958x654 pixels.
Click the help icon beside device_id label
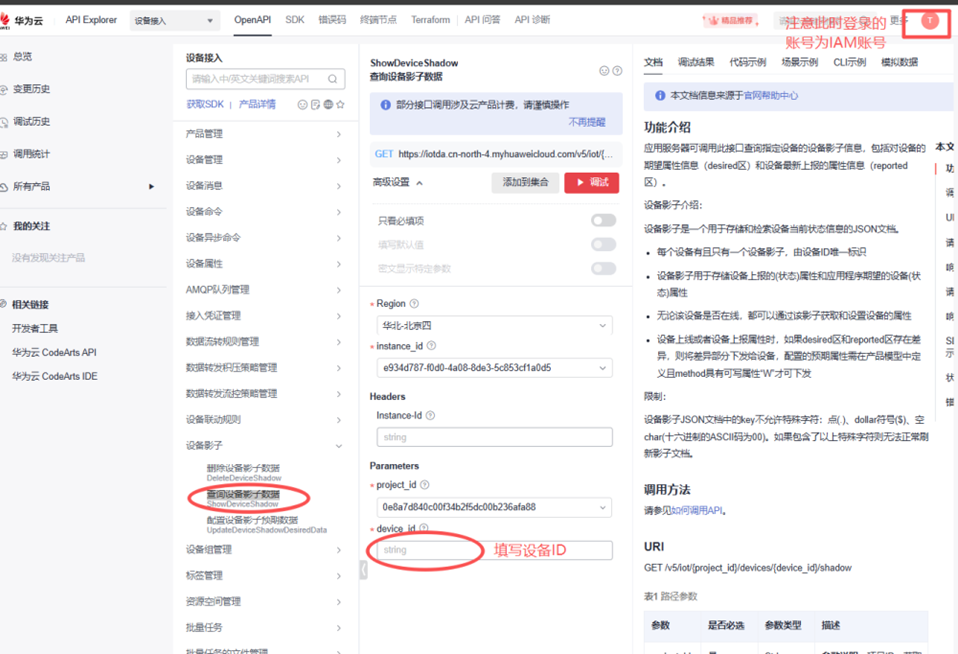click(424, 527)
